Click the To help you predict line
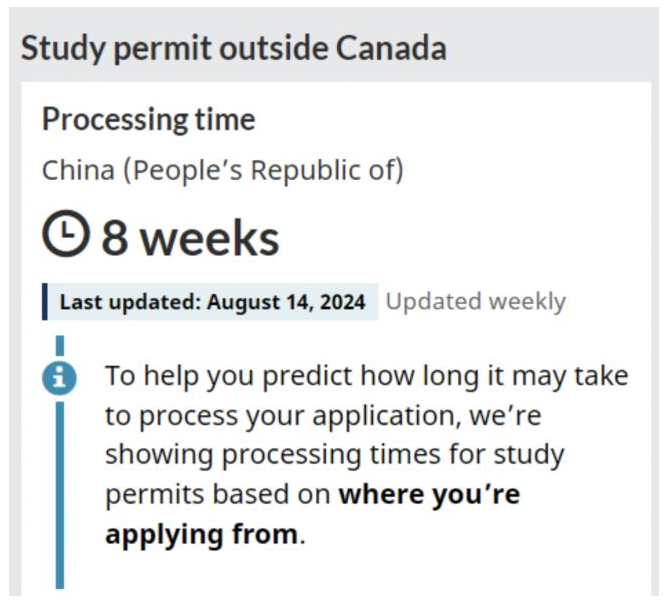669x614 pixels. point(366,377)
